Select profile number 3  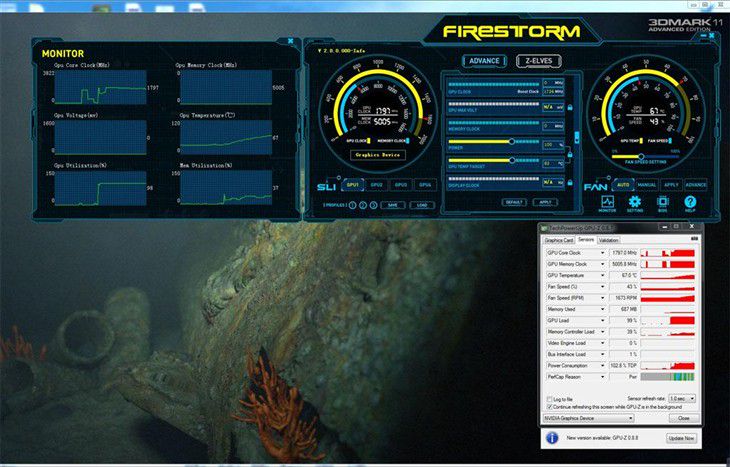pos(373,205)
